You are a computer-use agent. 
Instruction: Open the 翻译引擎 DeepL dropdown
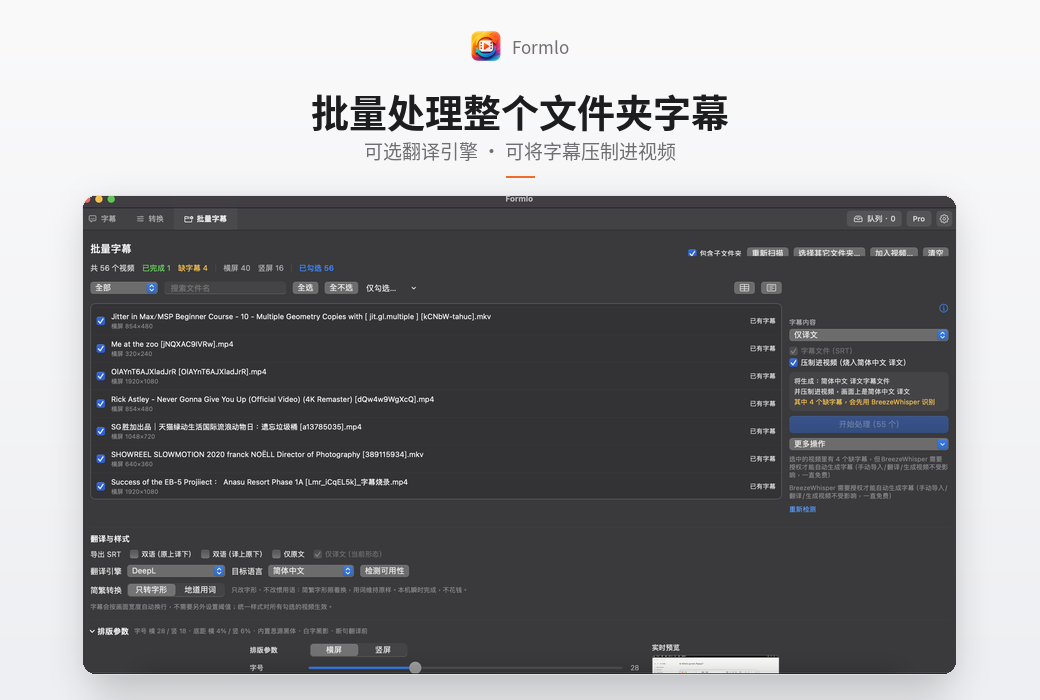click(176, 571)
